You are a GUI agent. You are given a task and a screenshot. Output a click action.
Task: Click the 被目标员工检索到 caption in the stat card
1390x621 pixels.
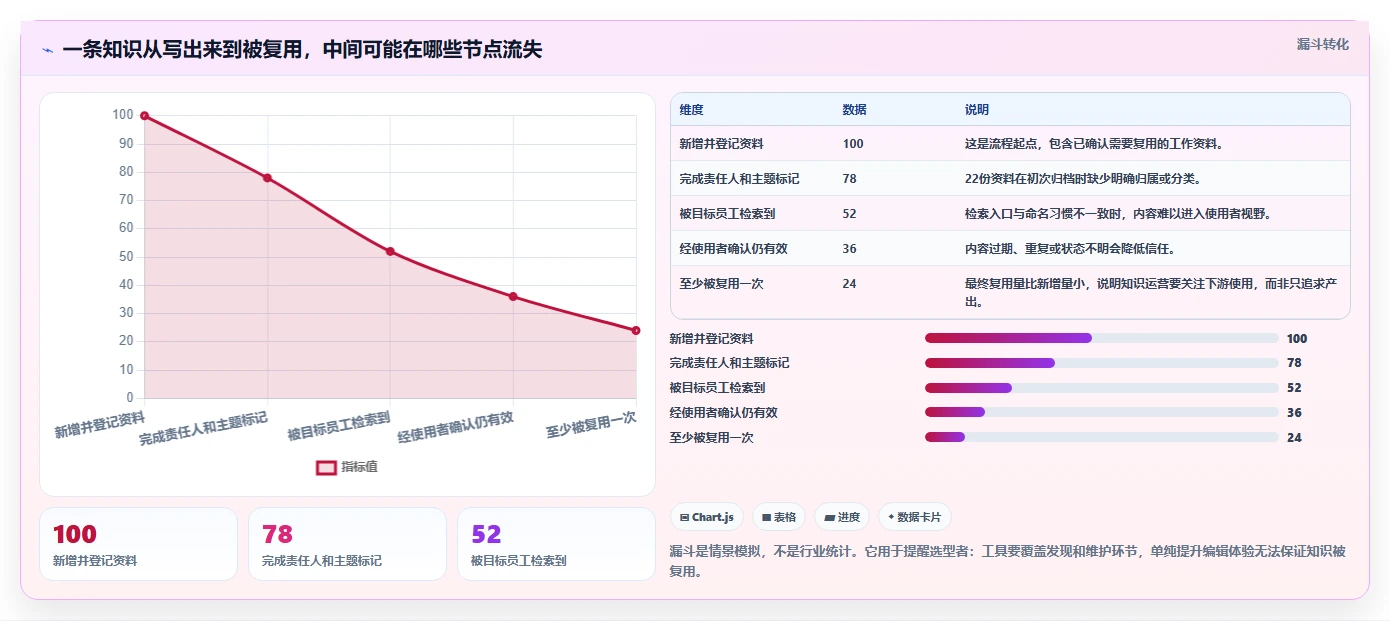[x=519, y=561]
